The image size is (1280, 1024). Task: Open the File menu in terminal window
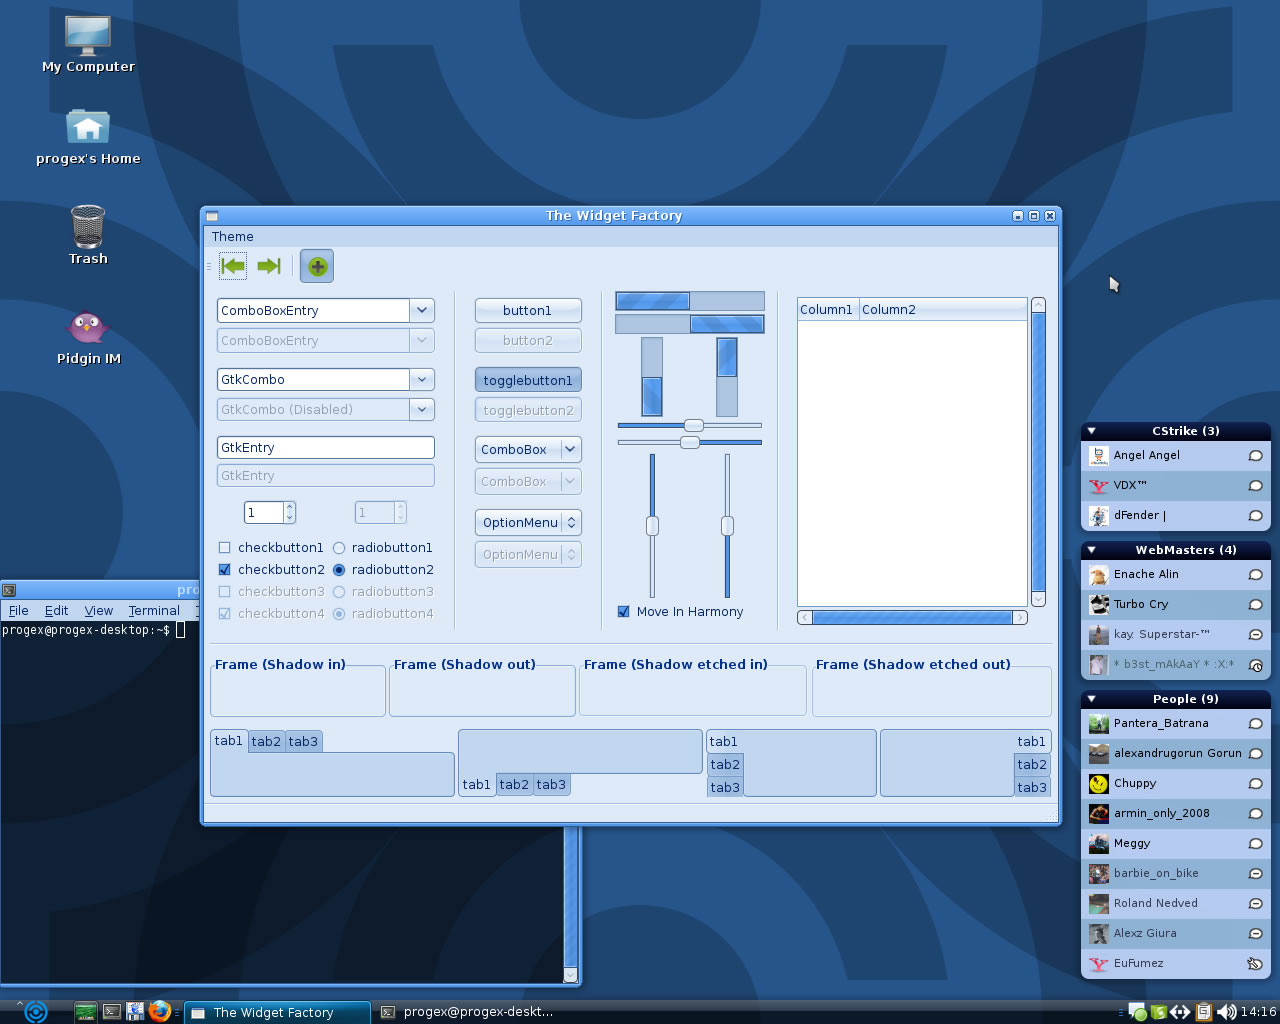[18, 611]
